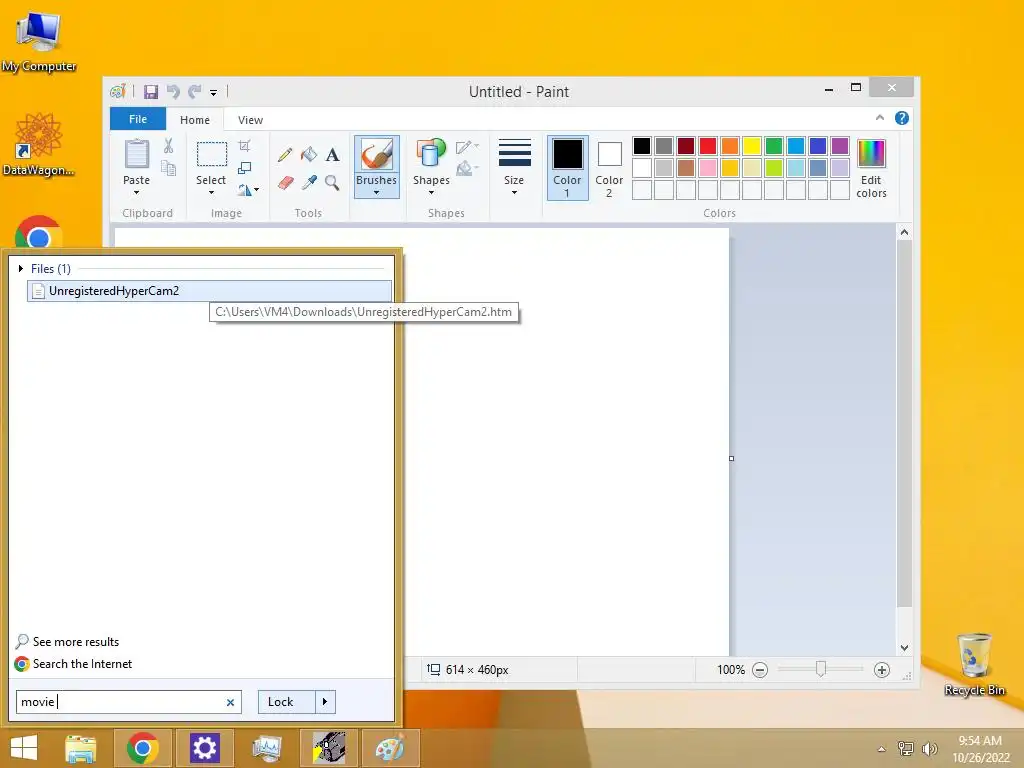The height and width of the screenshot is (768, 1024).
Task: Select the Pencil tool in Paint
Action: 285,155
